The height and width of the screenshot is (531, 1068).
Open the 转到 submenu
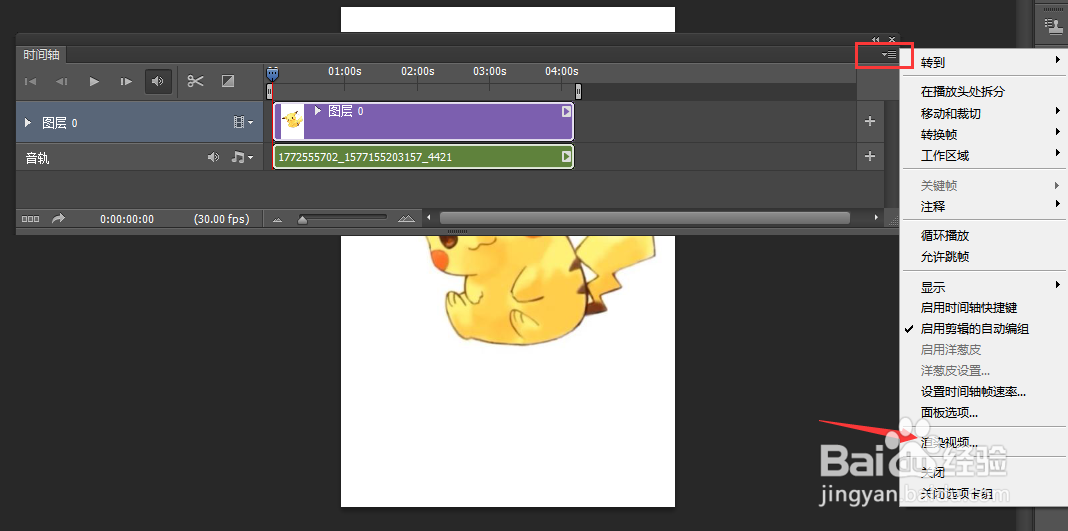coord(983,63)
